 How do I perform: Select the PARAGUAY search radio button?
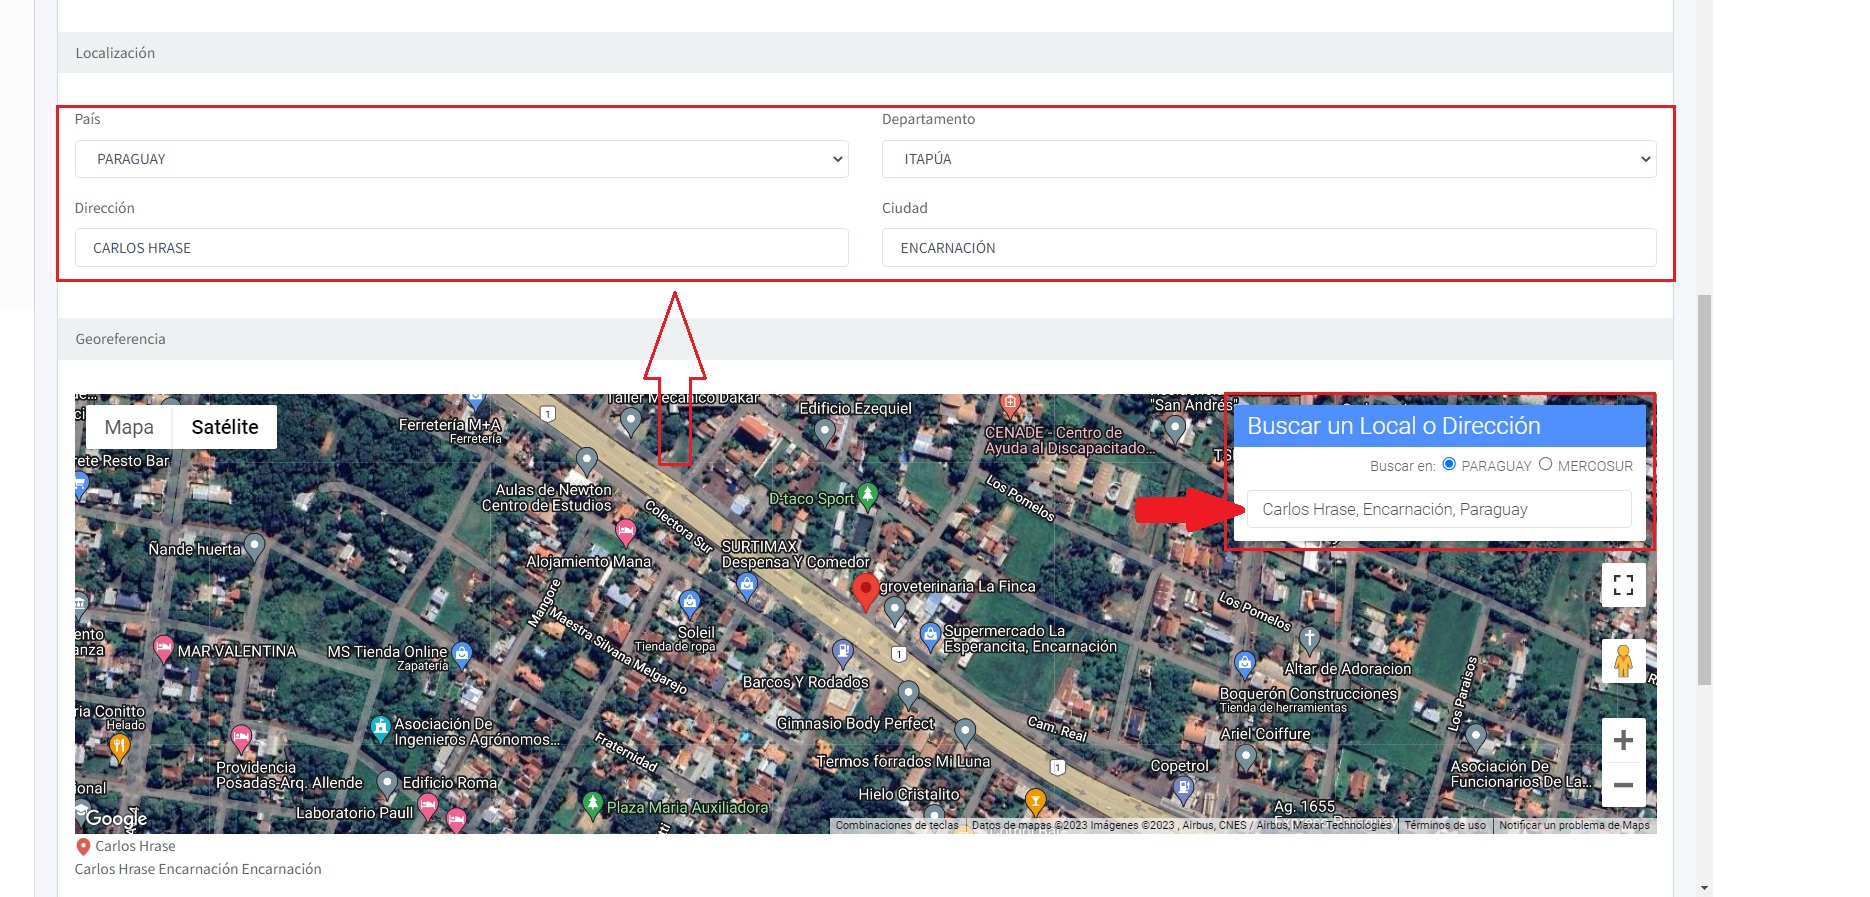coord(1449,464)
